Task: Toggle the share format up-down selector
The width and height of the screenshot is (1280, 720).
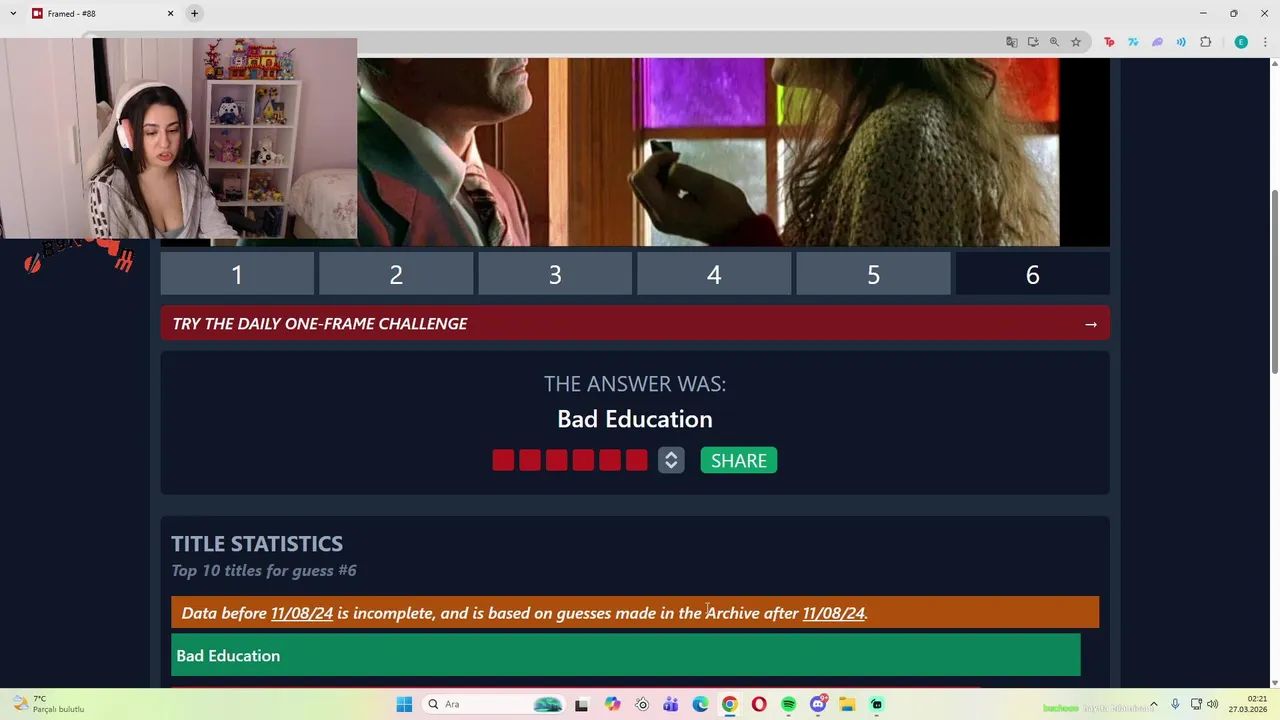Action: 671,460
